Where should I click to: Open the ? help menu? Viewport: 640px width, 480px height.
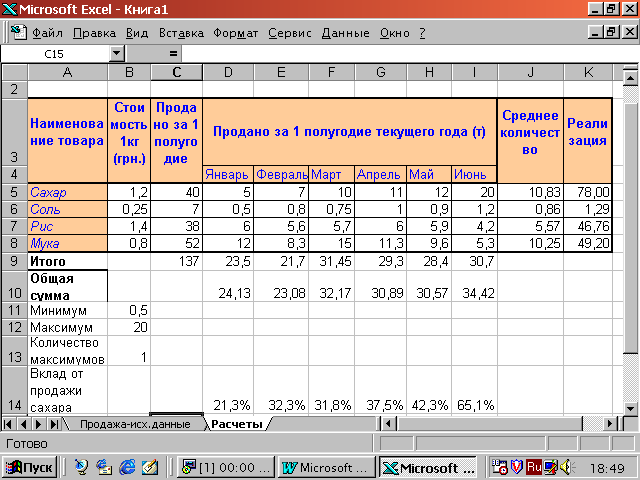(x=422, y=33)
